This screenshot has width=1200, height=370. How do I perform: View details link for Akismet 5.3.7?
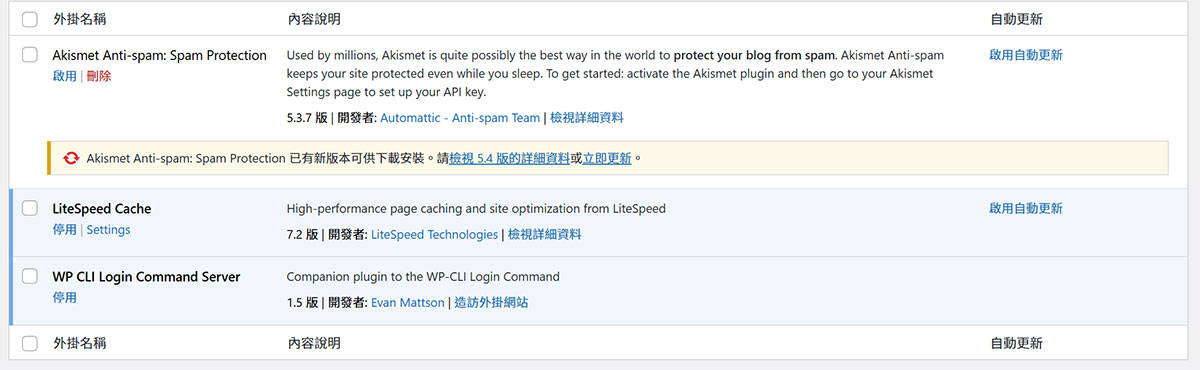[587, 117]
